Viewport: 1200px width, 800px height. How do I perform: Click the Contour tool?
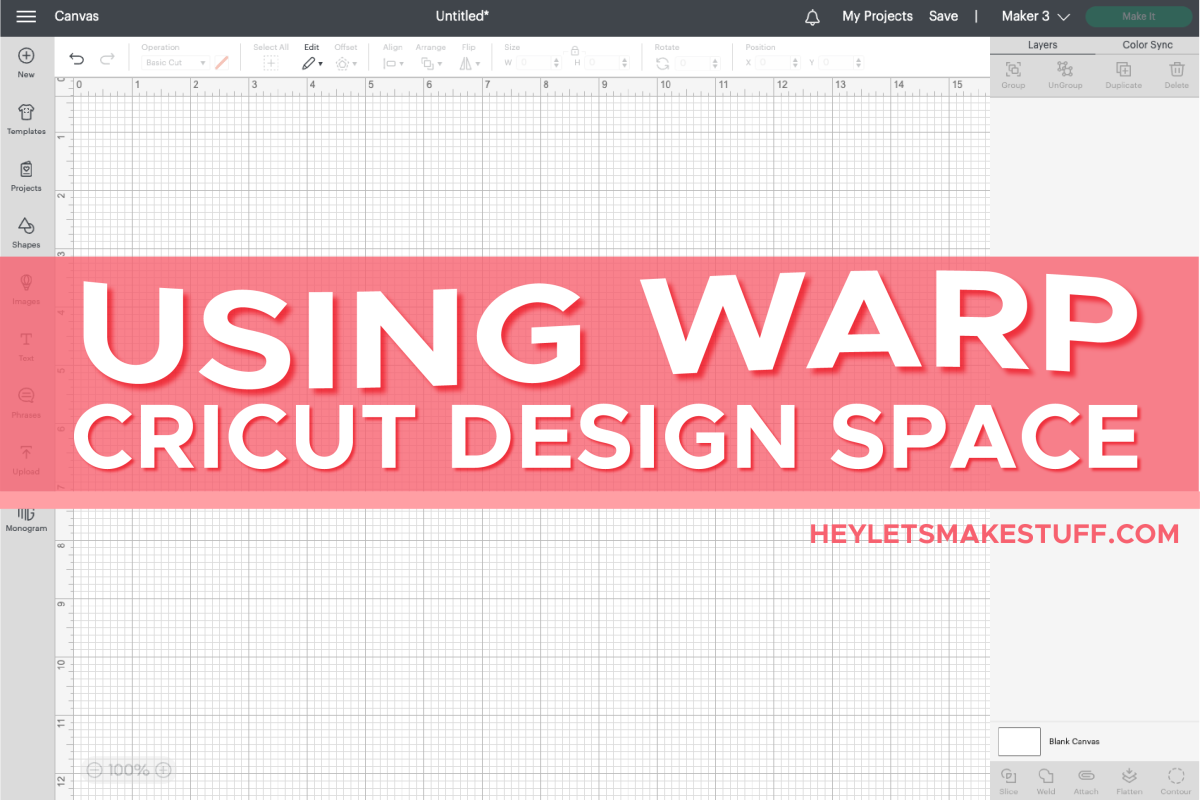[x=1176, y=781]
